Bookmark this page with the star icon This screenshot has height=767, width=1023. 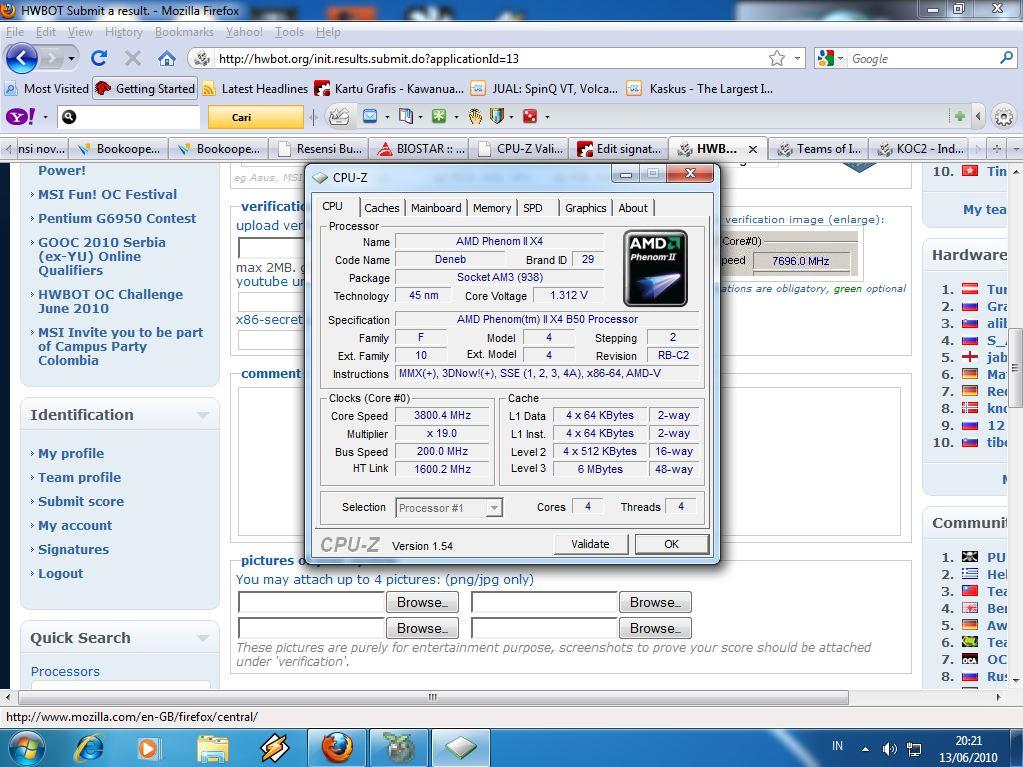[776, 59]
